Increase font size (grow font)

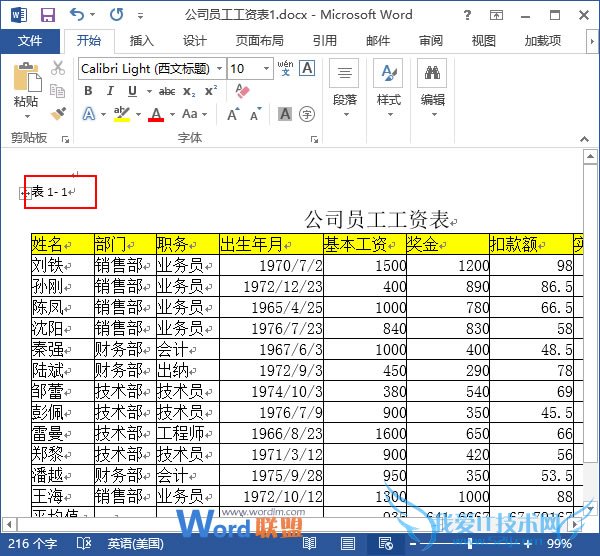233,114
